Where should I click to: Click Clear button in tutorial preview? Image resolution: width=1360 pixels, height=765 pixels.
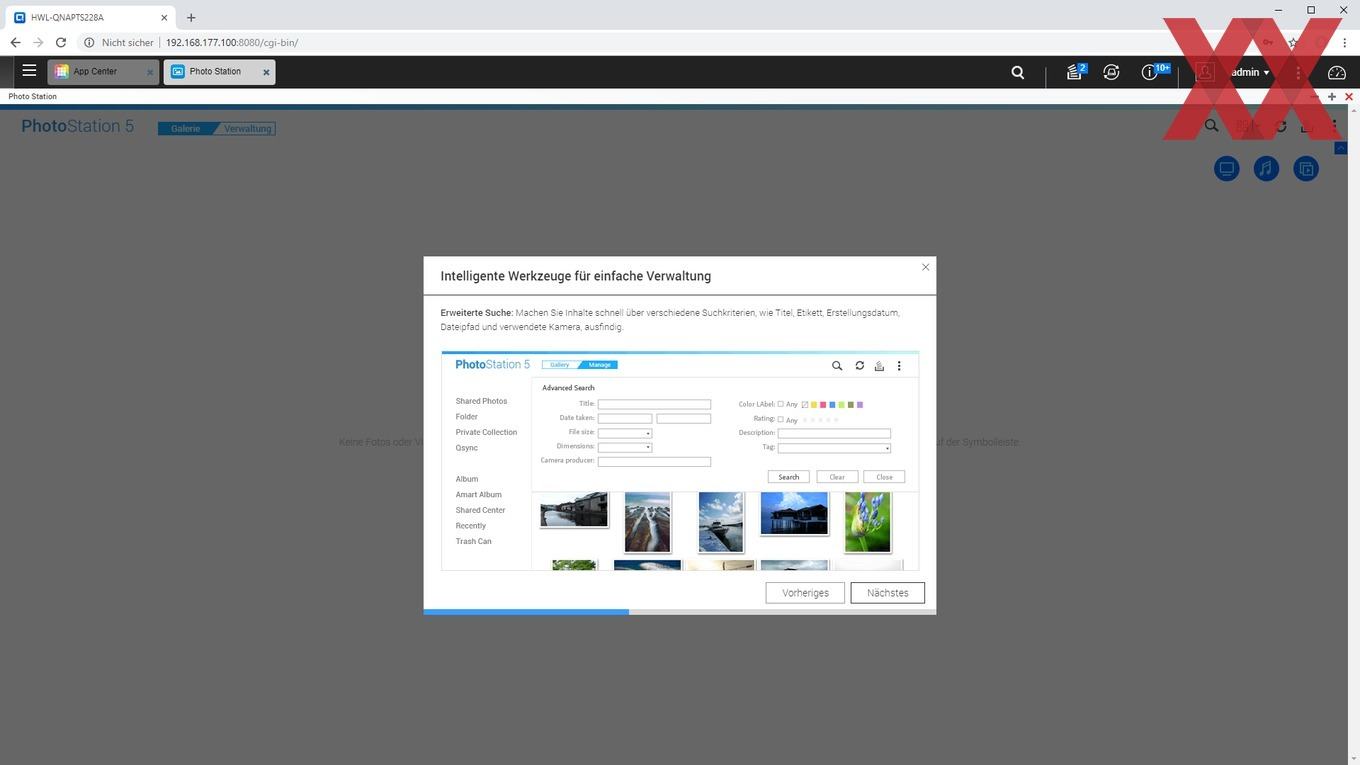click(x=837, y=477)
